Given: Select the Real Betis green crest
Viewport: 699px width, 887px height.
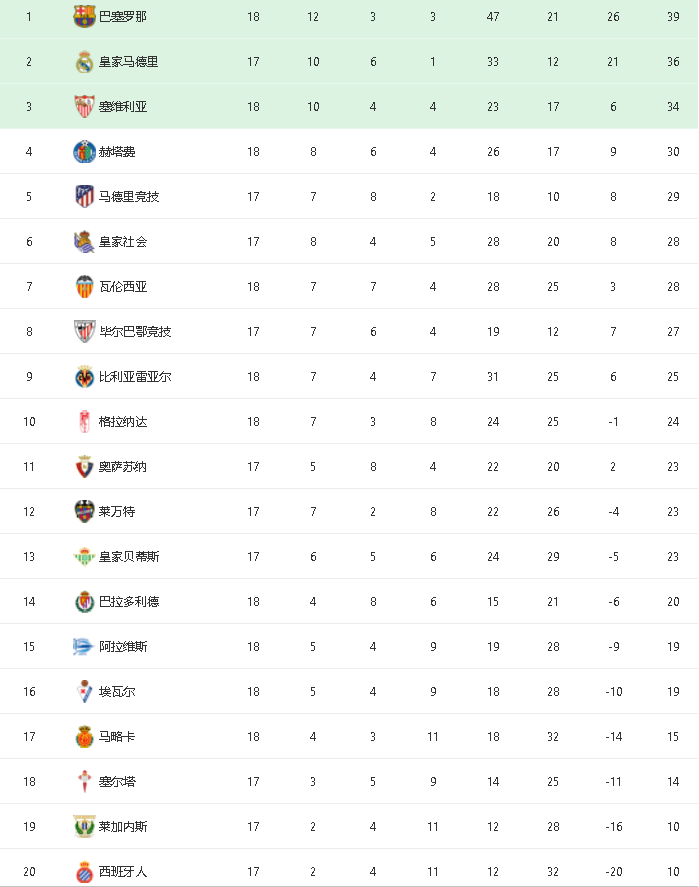Looking at the screenshot, I should tap(84, 557).
